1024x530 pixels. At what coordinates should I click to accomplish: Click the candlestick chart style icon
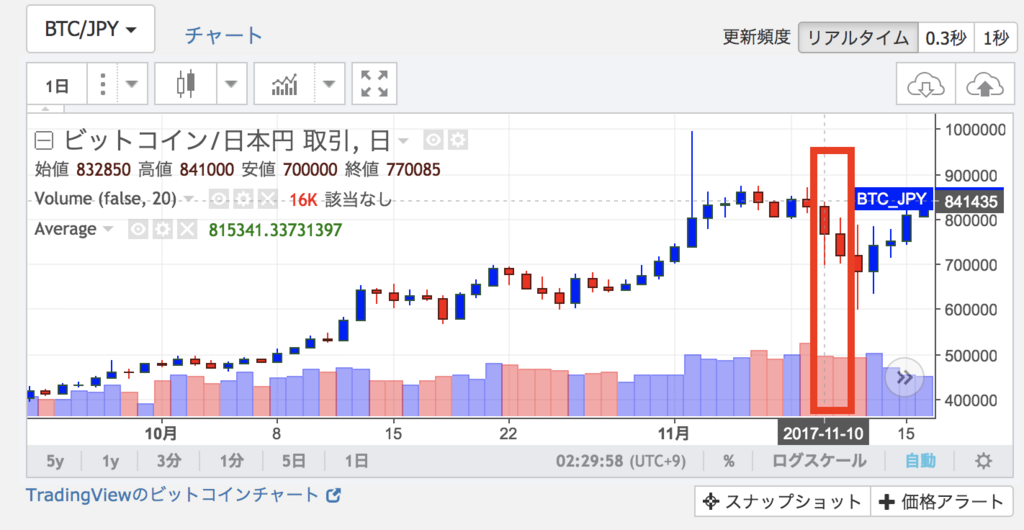186,84
